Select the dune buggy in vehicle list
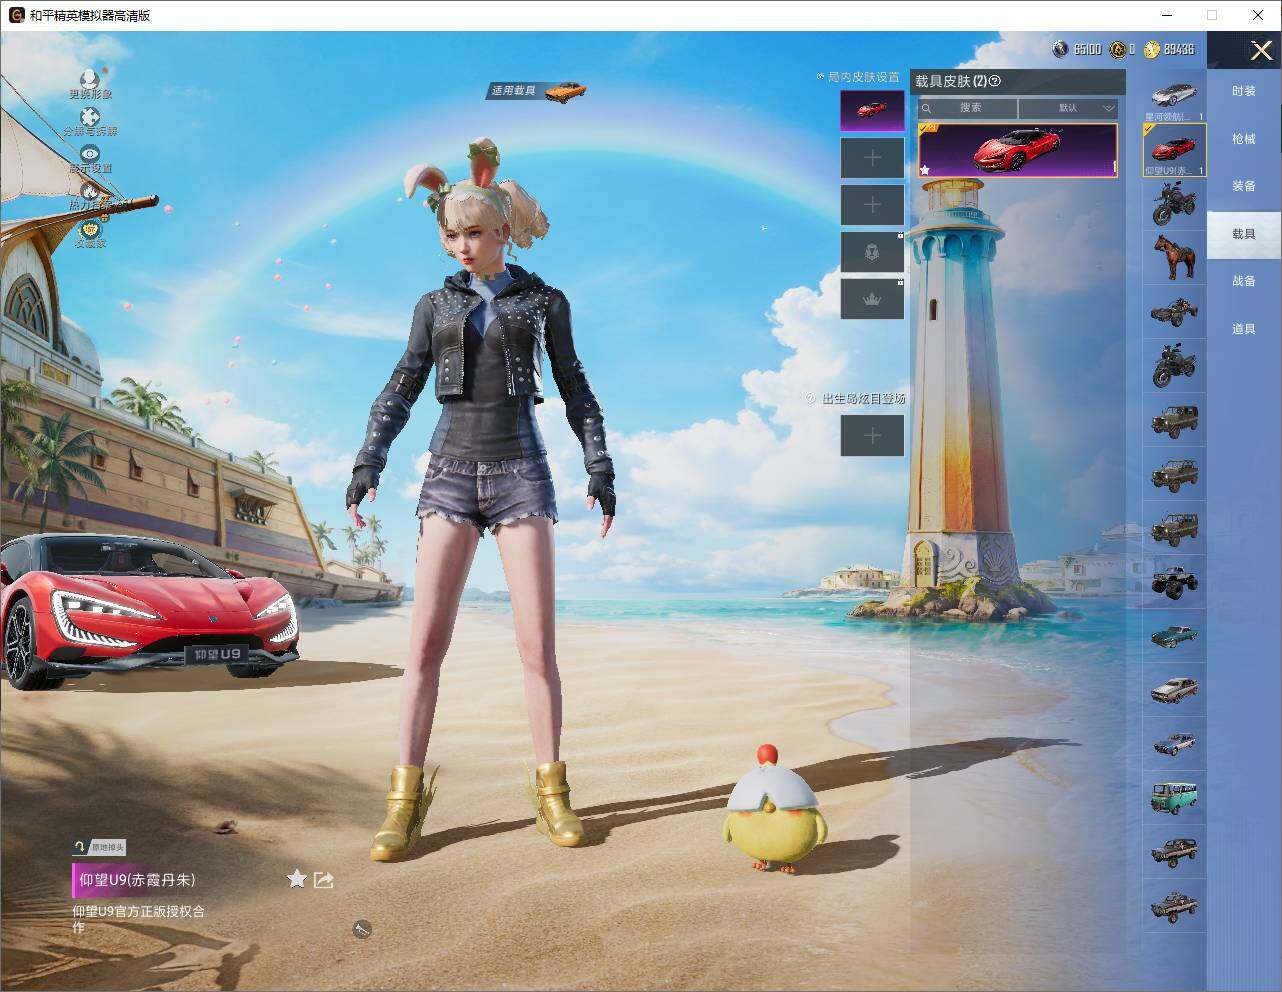The image size is (1282, 992). (1174, 312)
